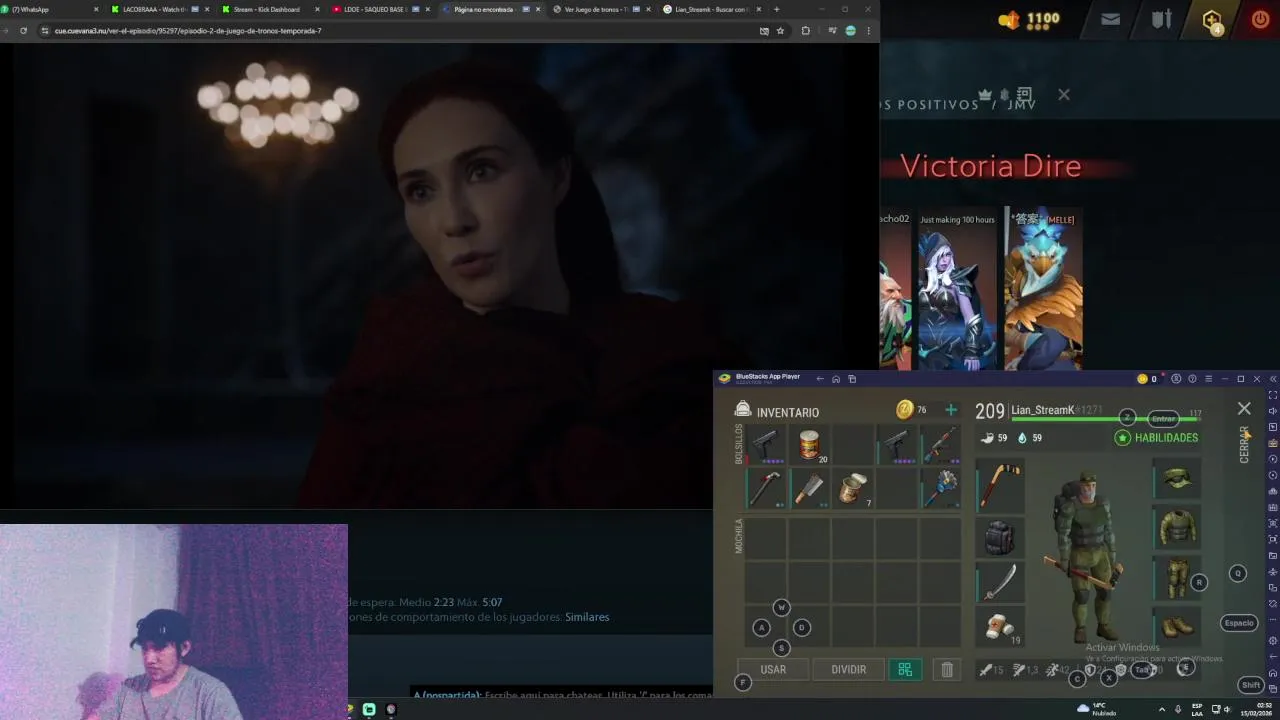1280x720 pixels.
Task: Click BlueStacks sidebar fullscreen icon
Action: click(1273, 395)
